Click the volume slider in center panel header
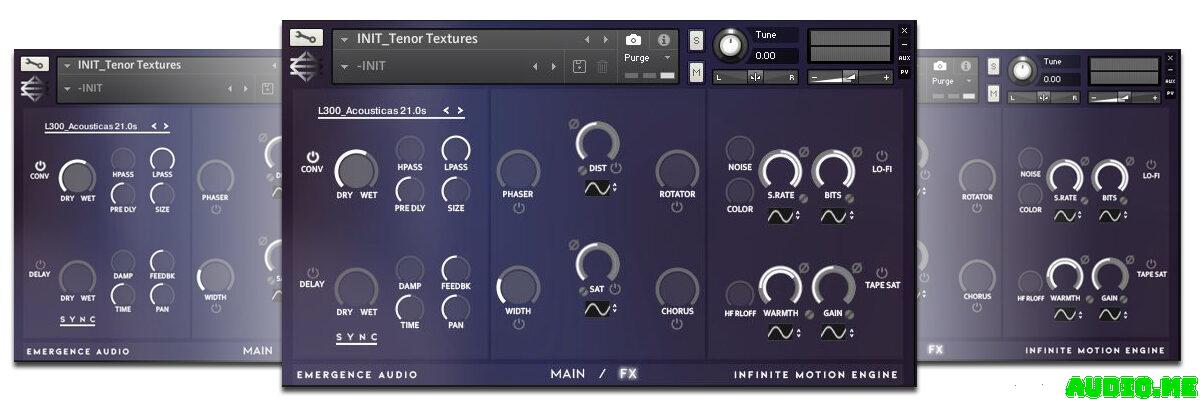This screenshot has width=1200, height=400. [x=849, y=77]
